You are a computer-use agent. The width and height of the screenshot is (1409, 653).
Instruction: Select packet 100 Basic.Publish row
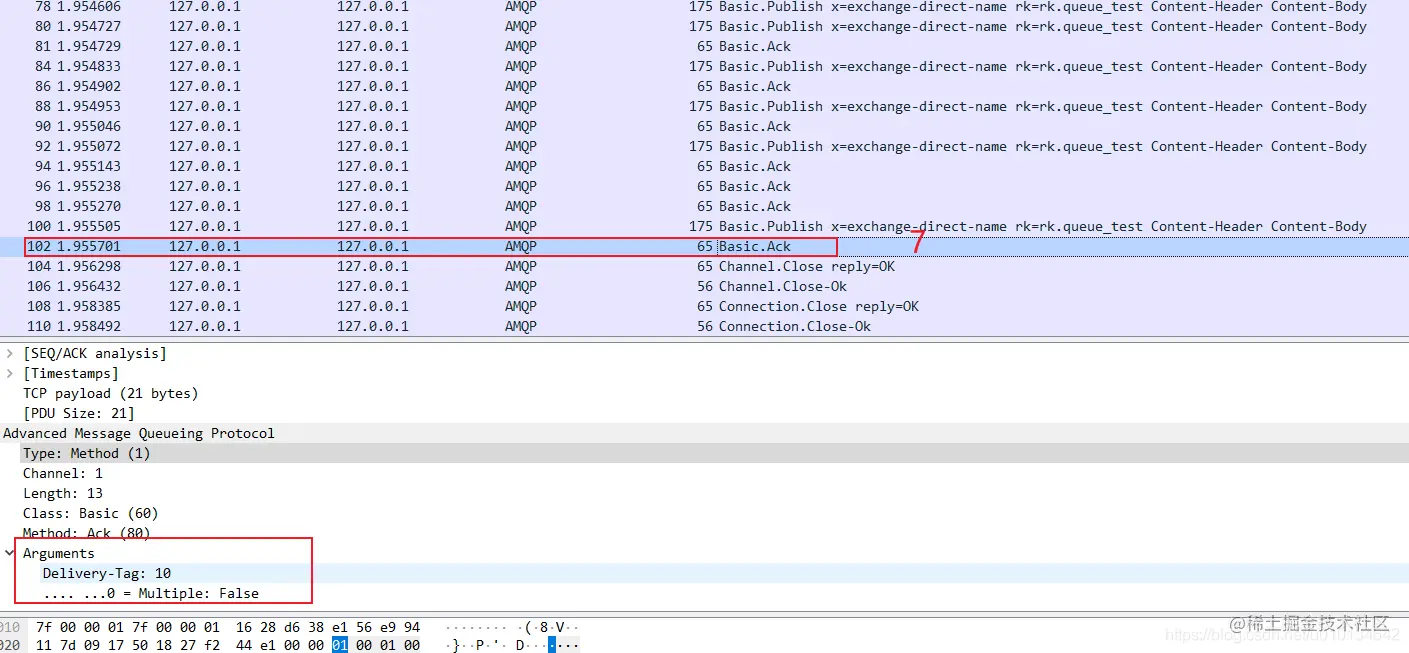(704, 226)
